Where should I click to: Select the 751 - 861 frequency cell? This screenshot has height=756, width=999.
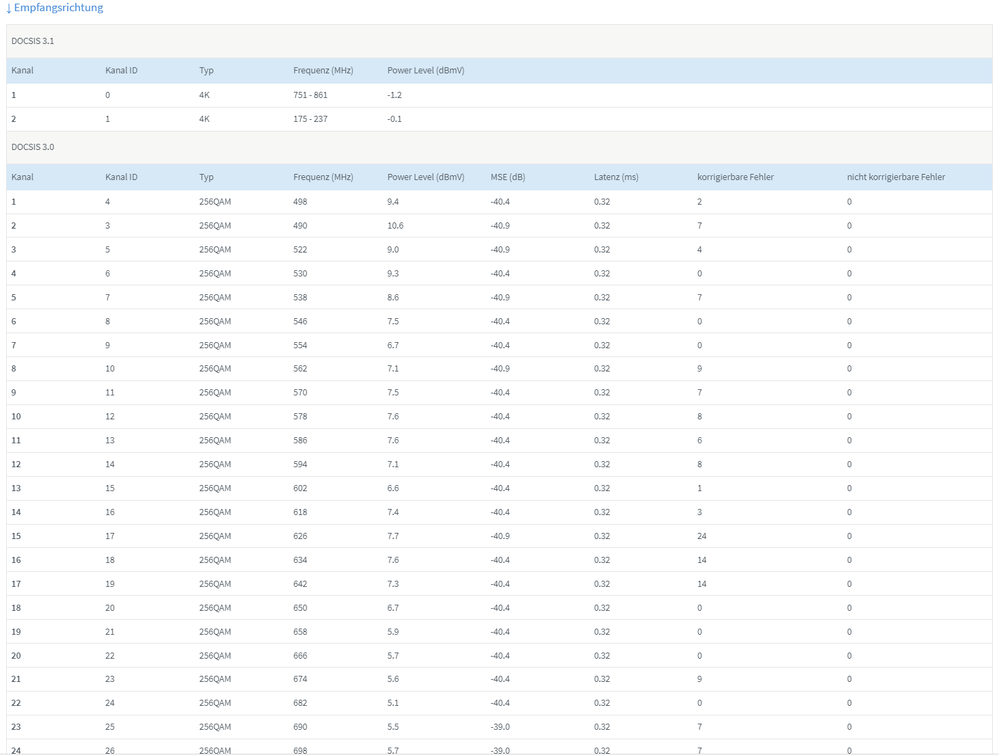310,95
